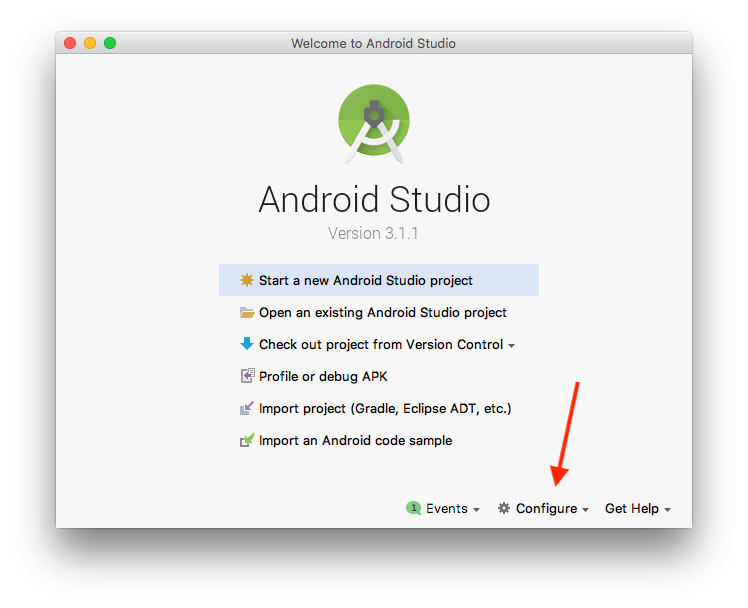
Task: Click the folder icon for Open existing project
Action: pos(247,312)
